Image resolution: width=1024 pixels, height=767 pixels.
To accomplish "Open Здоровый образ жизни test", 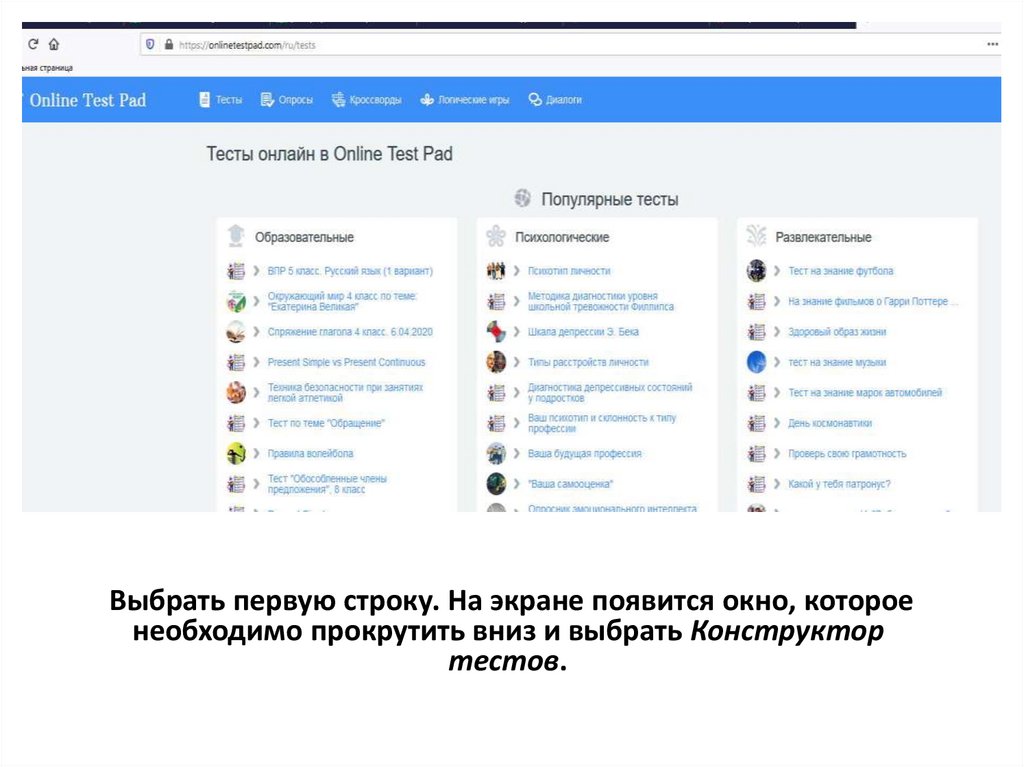I will (837, 332).
